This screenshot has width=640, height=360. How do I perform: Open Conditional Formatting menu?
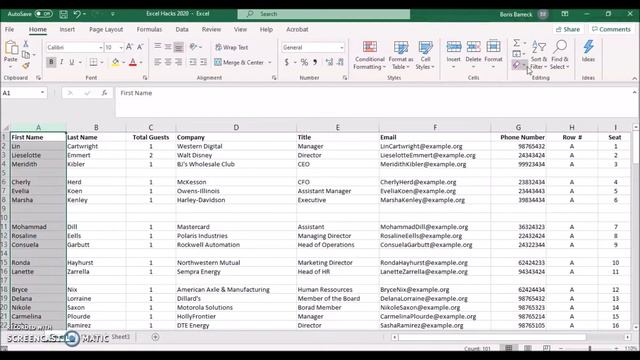pyautogui.click(x=369, y=55)
